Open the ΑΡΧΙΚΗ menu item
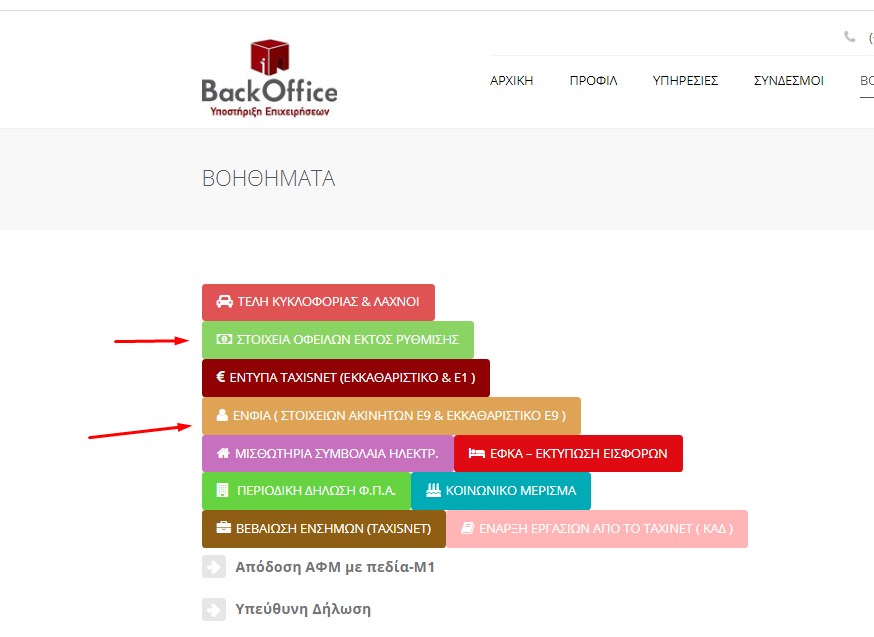Viewport: 874px width, 637px height. tap(511, 81)
